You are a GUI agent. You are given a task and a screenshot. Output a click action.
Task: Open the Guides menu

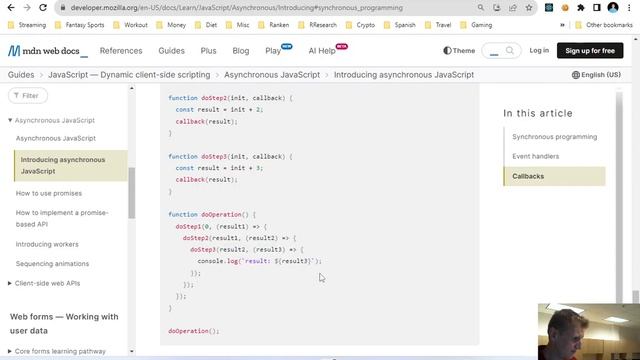point(171,51)
